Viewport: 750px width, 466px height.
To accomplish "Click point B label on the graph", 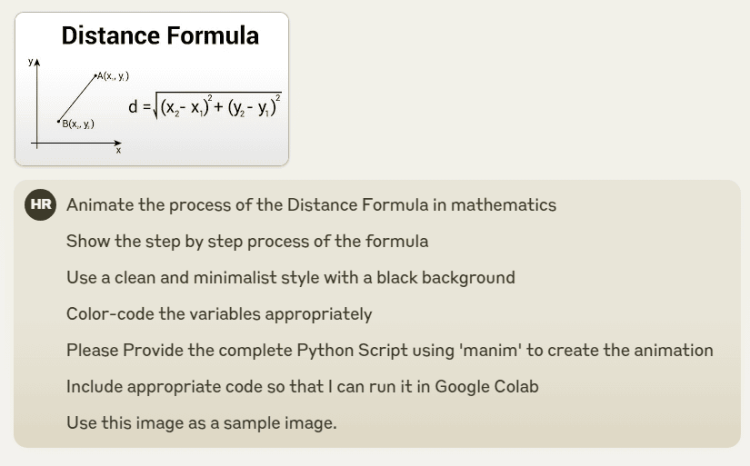I will pos(78,124).
